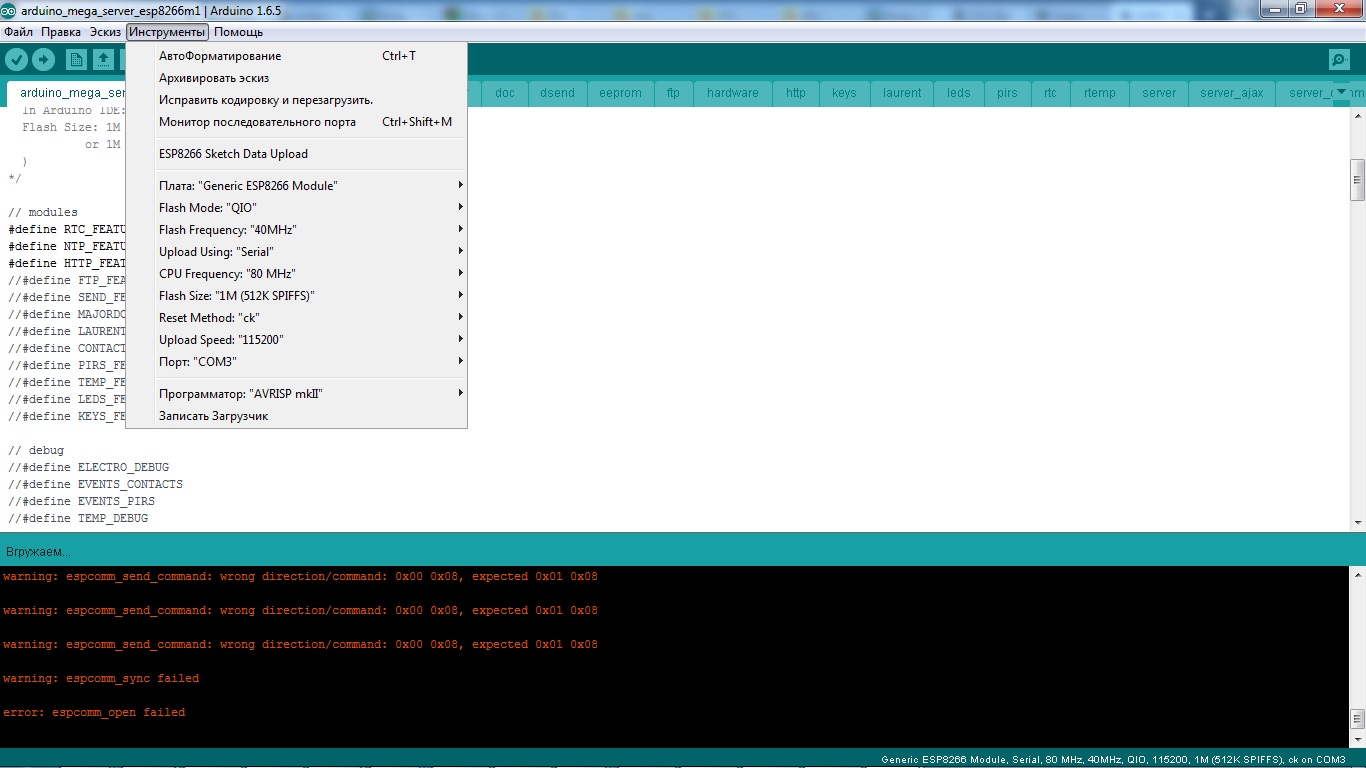Open Монитор последовательного порта menu entry
Screen dimensions: 1366x768
(x=257, y=122)
